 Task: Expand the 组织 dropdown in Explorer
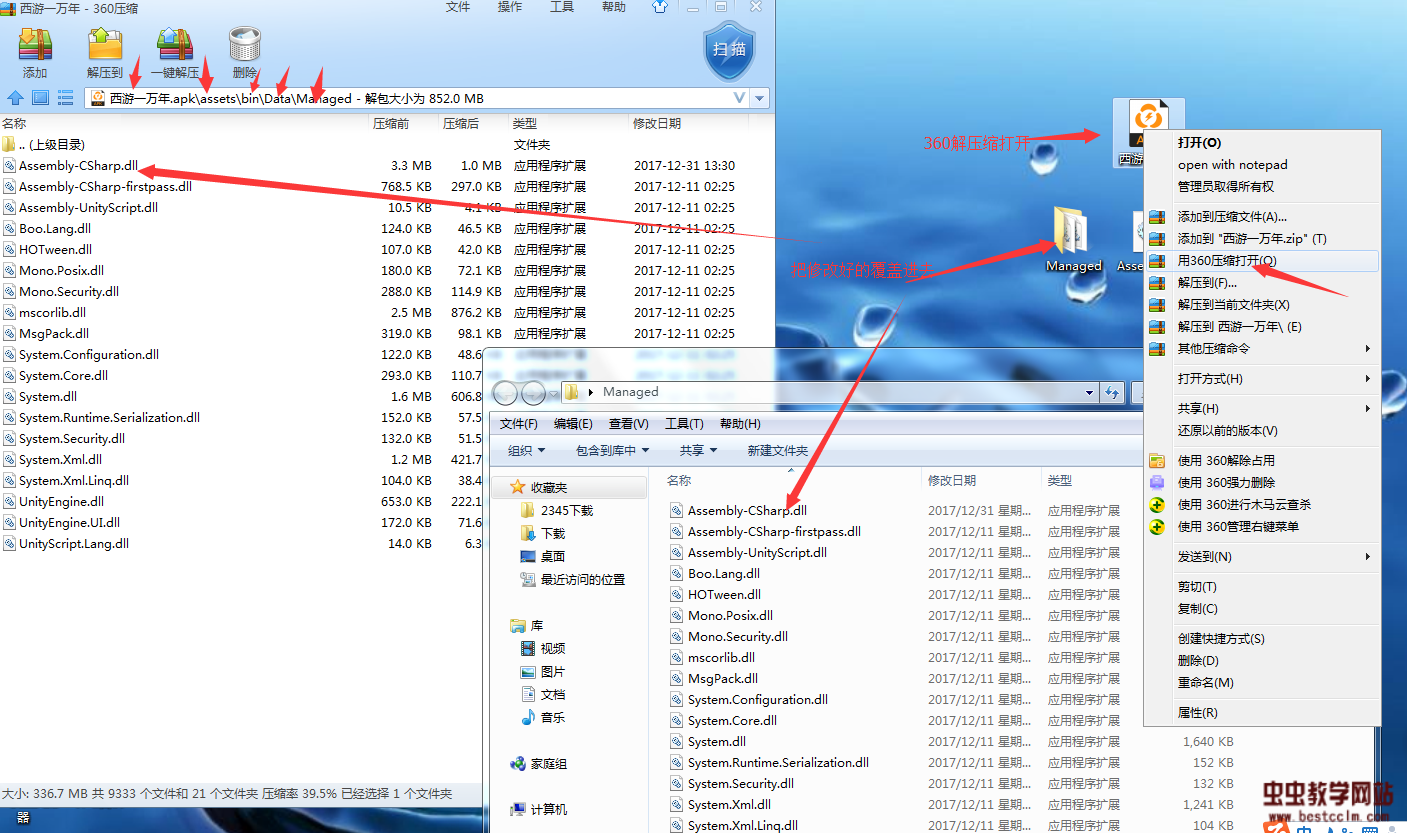point(526,451)
